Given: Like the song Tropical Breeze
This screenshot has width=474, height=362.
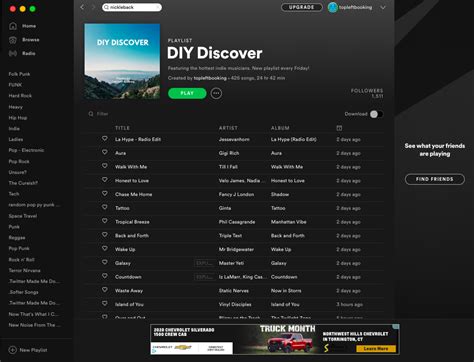Looking at the screenshot, I should (x=105, y=221).
